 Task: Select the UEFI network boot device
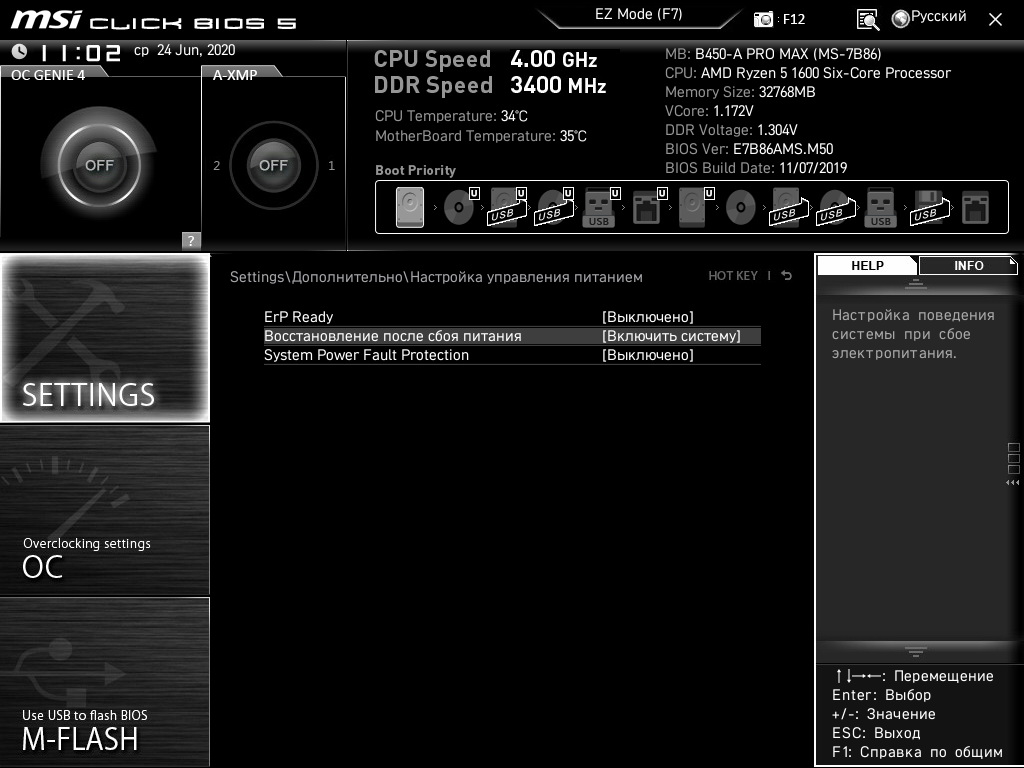(648, 208)
